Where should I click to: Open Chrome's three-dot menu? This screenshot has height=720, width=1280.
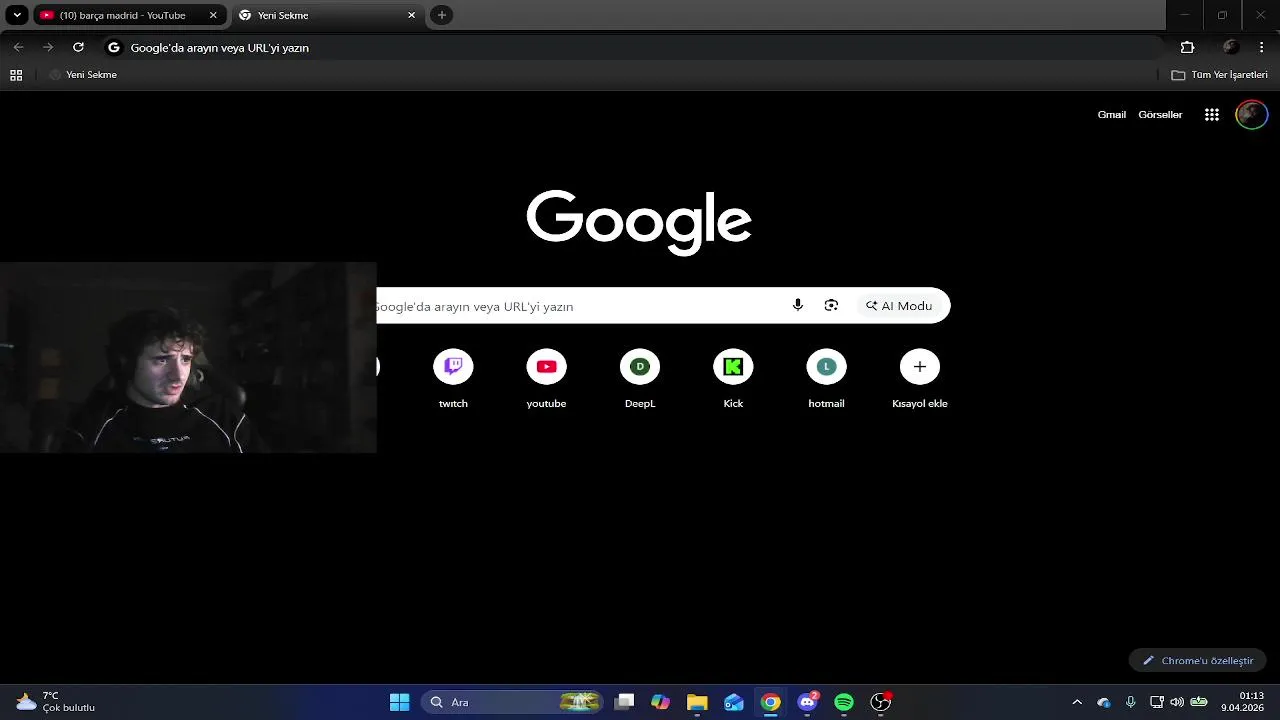point(1261,47)
